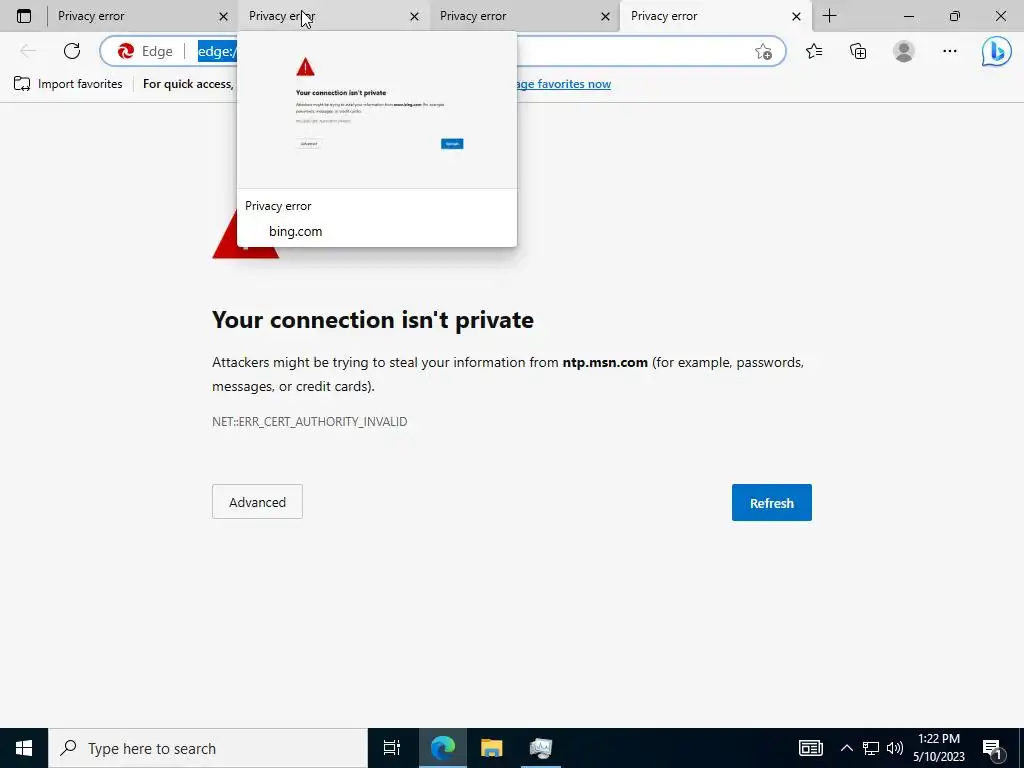Open a new tab with plus button
Viewport: 1024px width, 768px height.
(x=829, y=16)
